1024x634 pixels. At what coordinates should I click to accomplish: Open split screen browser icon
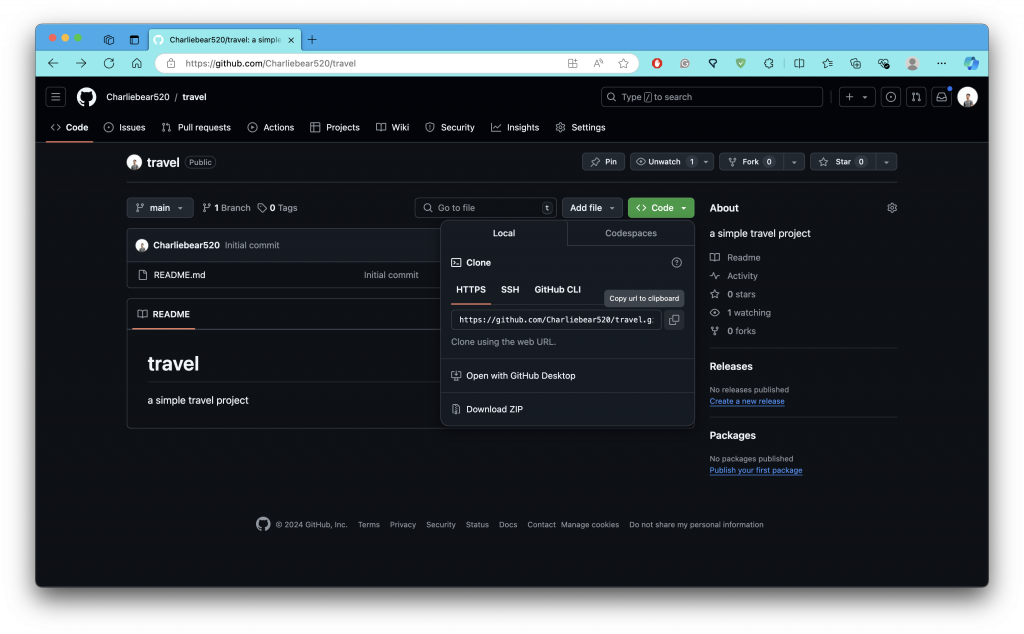pyautogui.click(x=799, y=63)
